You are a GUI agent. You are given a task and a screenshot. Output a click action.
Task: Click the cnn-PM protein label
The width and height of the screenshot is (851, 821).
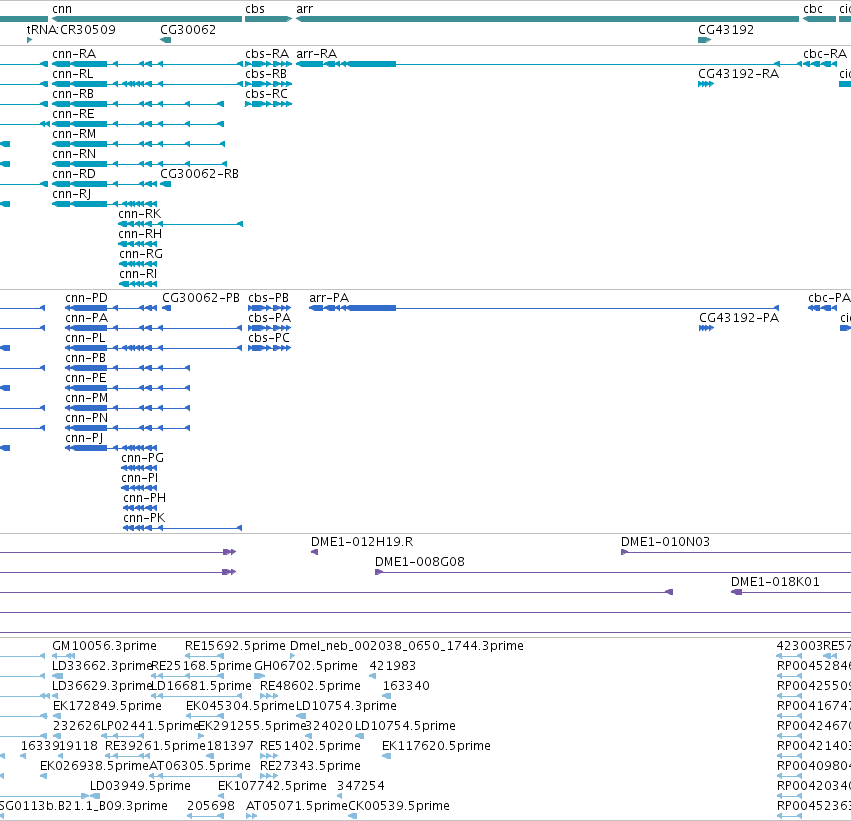[86, 399]
